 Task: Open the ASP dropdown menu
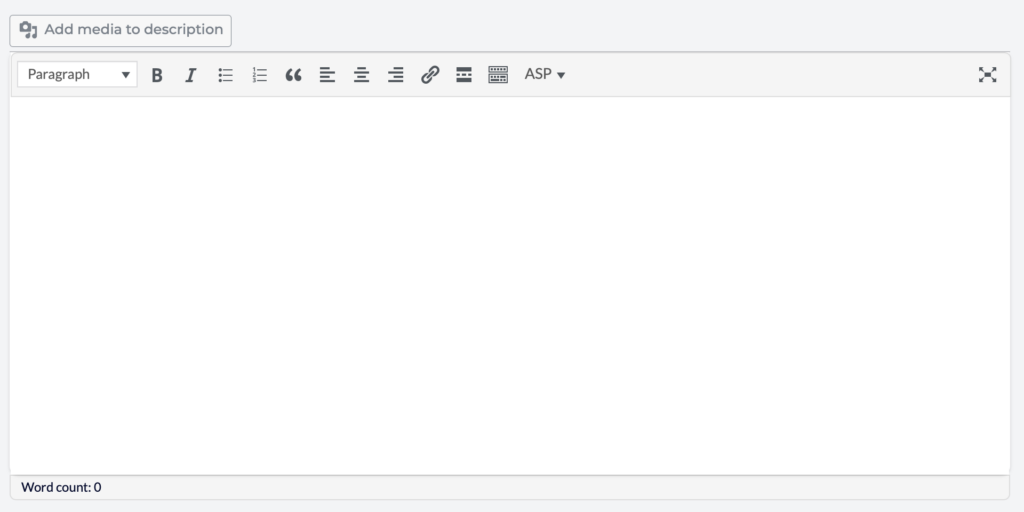(545, 74)
